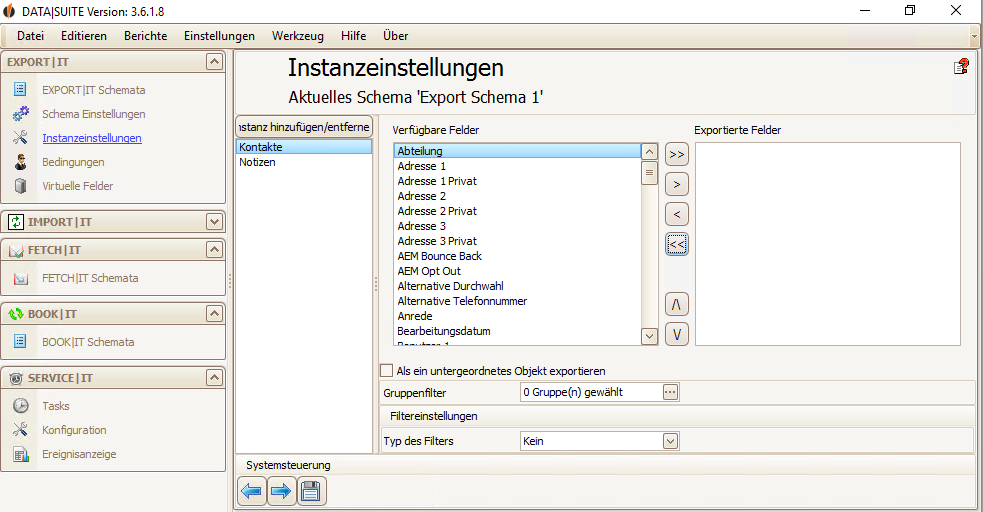Viewport: 983px width, 512px height.
Task: Open the 'Typ des Filters' dropdown
Action: coord(670,441)
